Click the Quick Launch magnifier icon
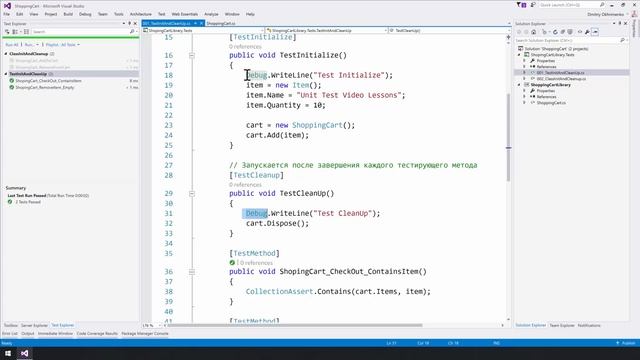The width and height of the screenshot is (640, 360). pyautogui.click(x=602, y=5)
